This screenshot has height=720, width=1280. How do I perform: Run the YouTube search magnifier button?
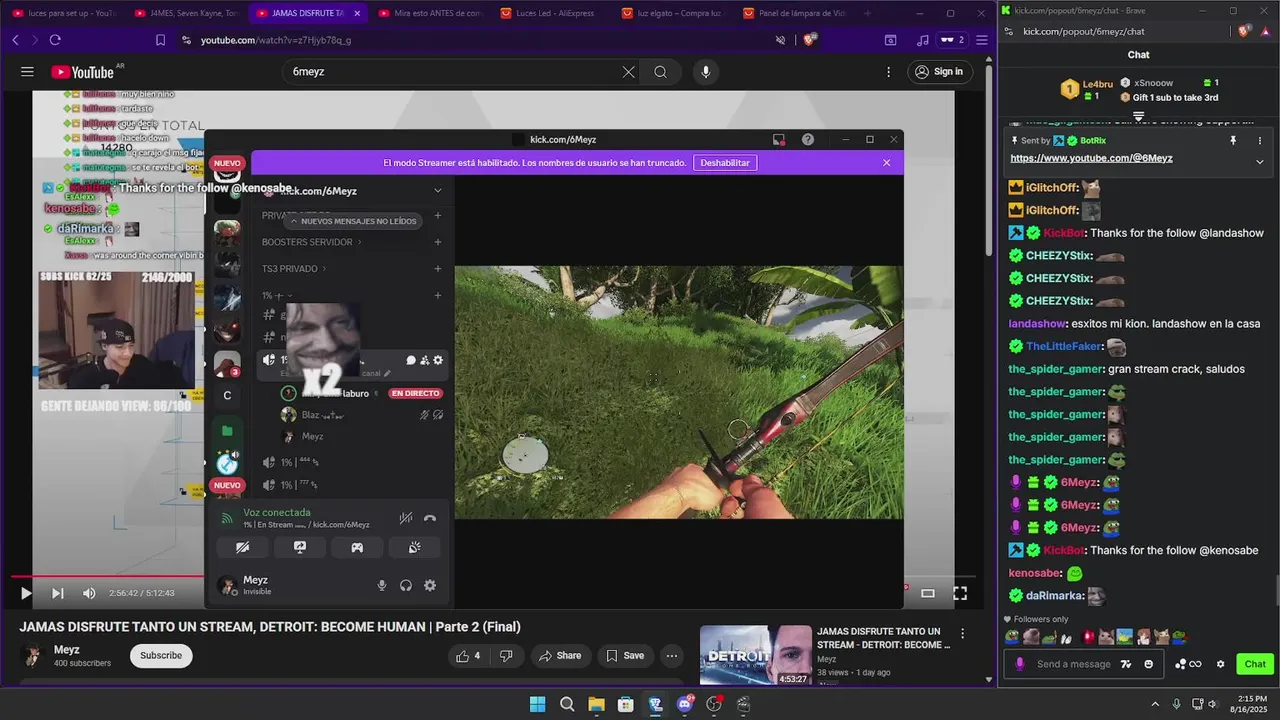660,72
